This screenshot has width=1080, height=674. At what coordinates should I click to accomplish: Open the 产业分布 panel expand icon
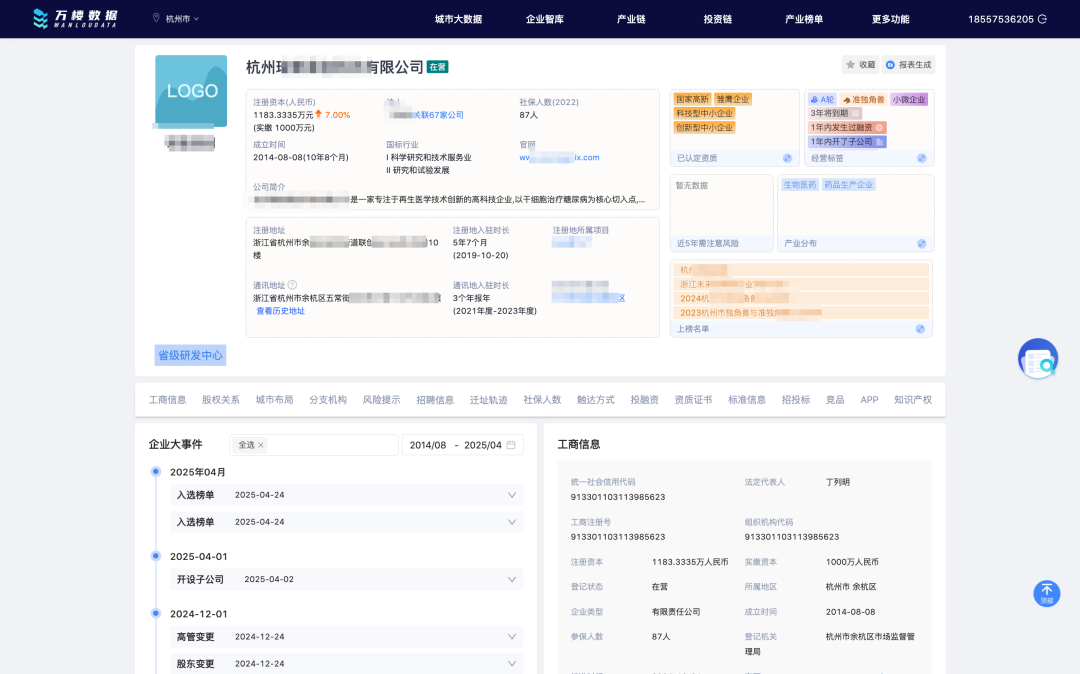921,243
